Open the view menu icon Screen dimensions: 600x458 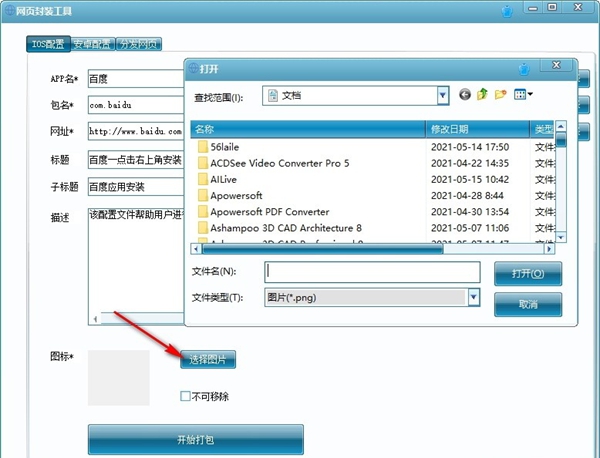click(520, 94)
